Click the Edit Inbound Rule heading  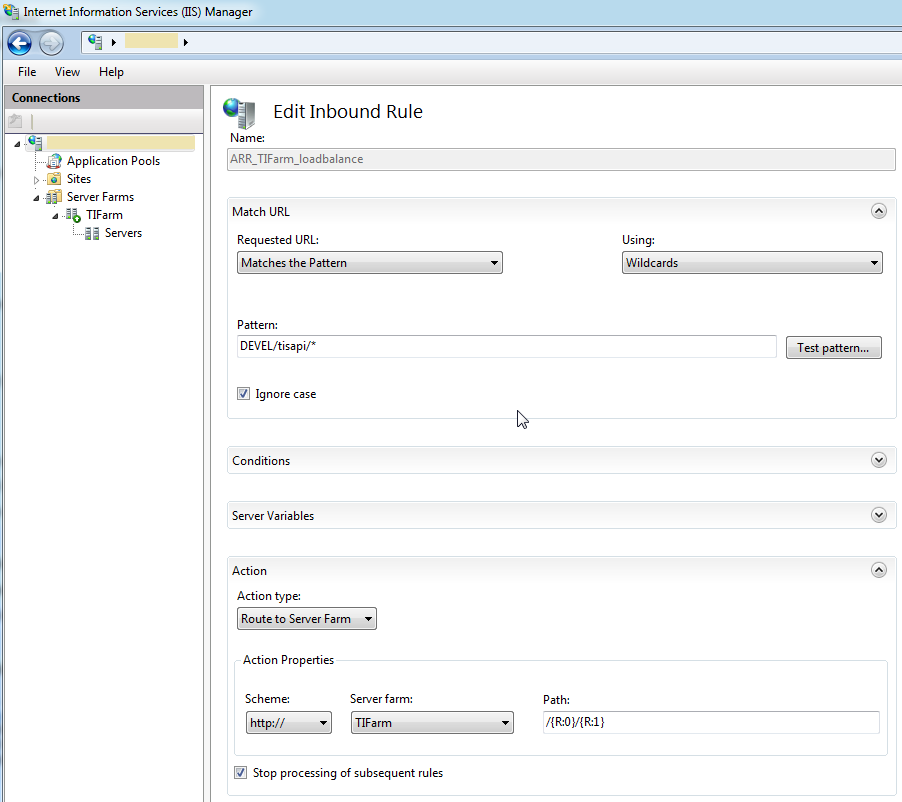click(x=348, y=112)
